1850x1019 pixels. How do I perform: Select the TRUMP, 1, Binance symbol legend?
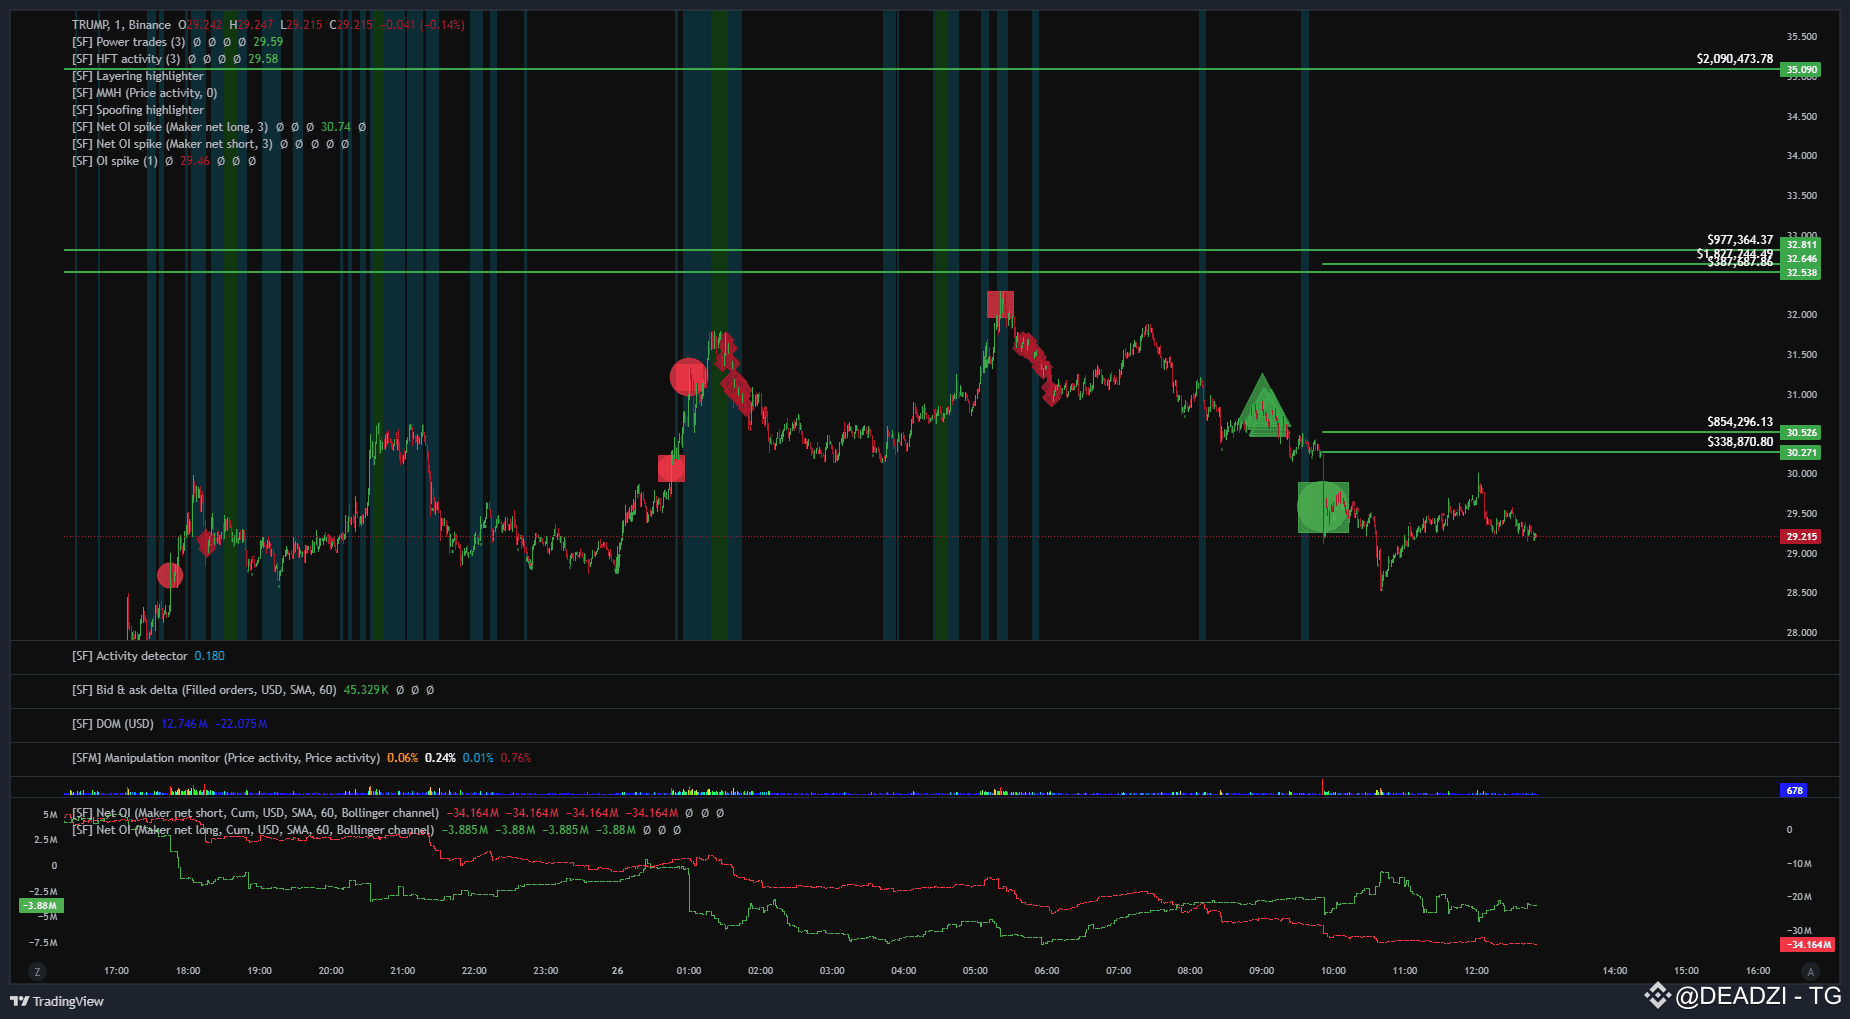point(121,25)
